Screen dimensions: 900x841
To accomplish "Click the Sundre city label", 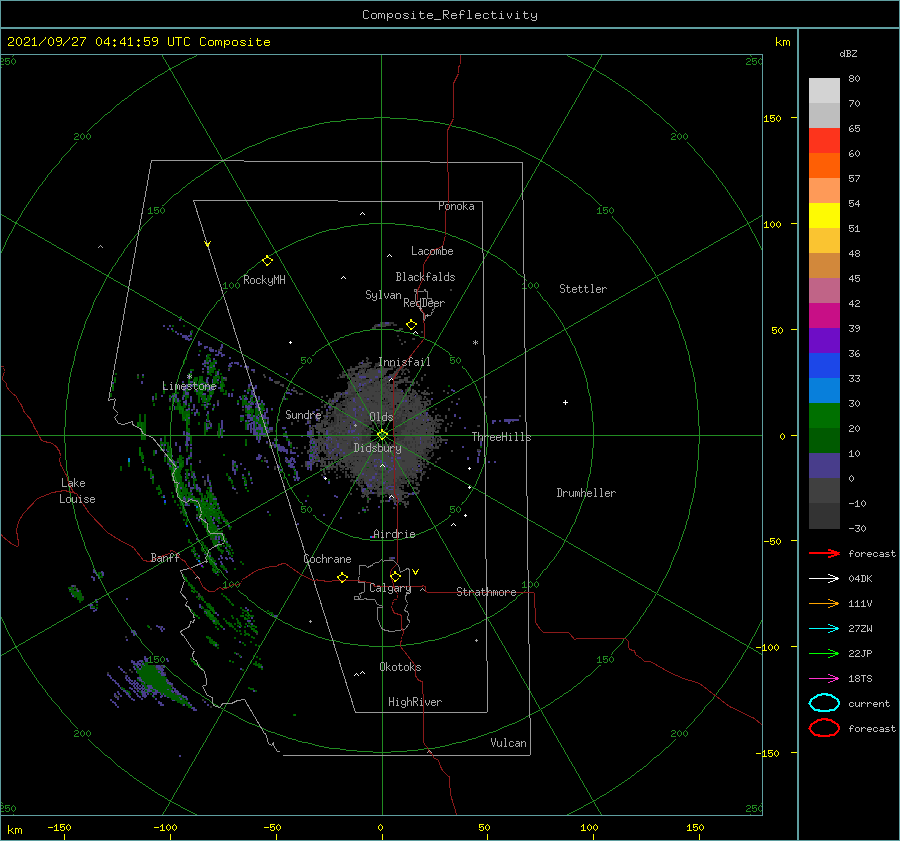I will pos(303,414).
